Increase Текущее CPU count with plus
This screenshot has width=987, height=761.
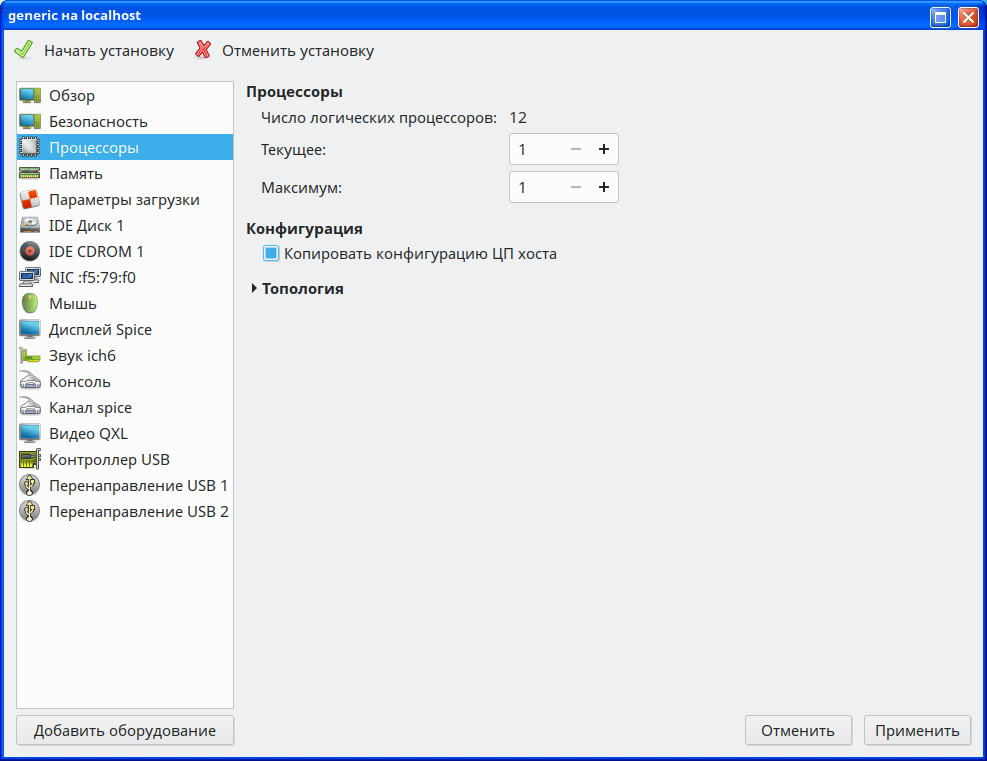(604, 149)
